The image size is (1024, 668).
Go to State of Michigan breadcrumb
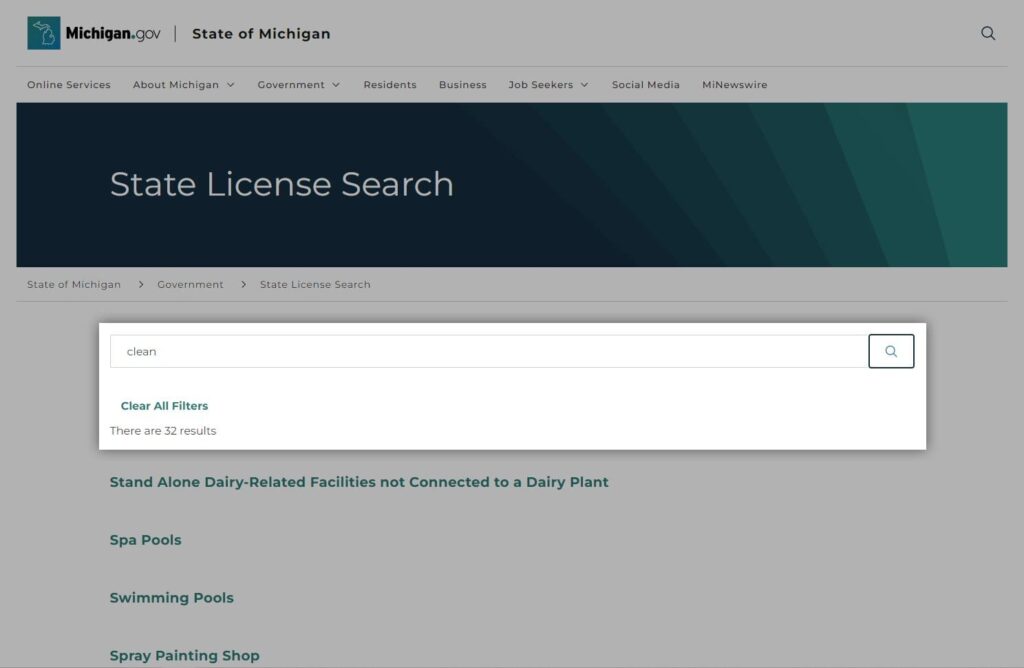[x=73, y=284]
